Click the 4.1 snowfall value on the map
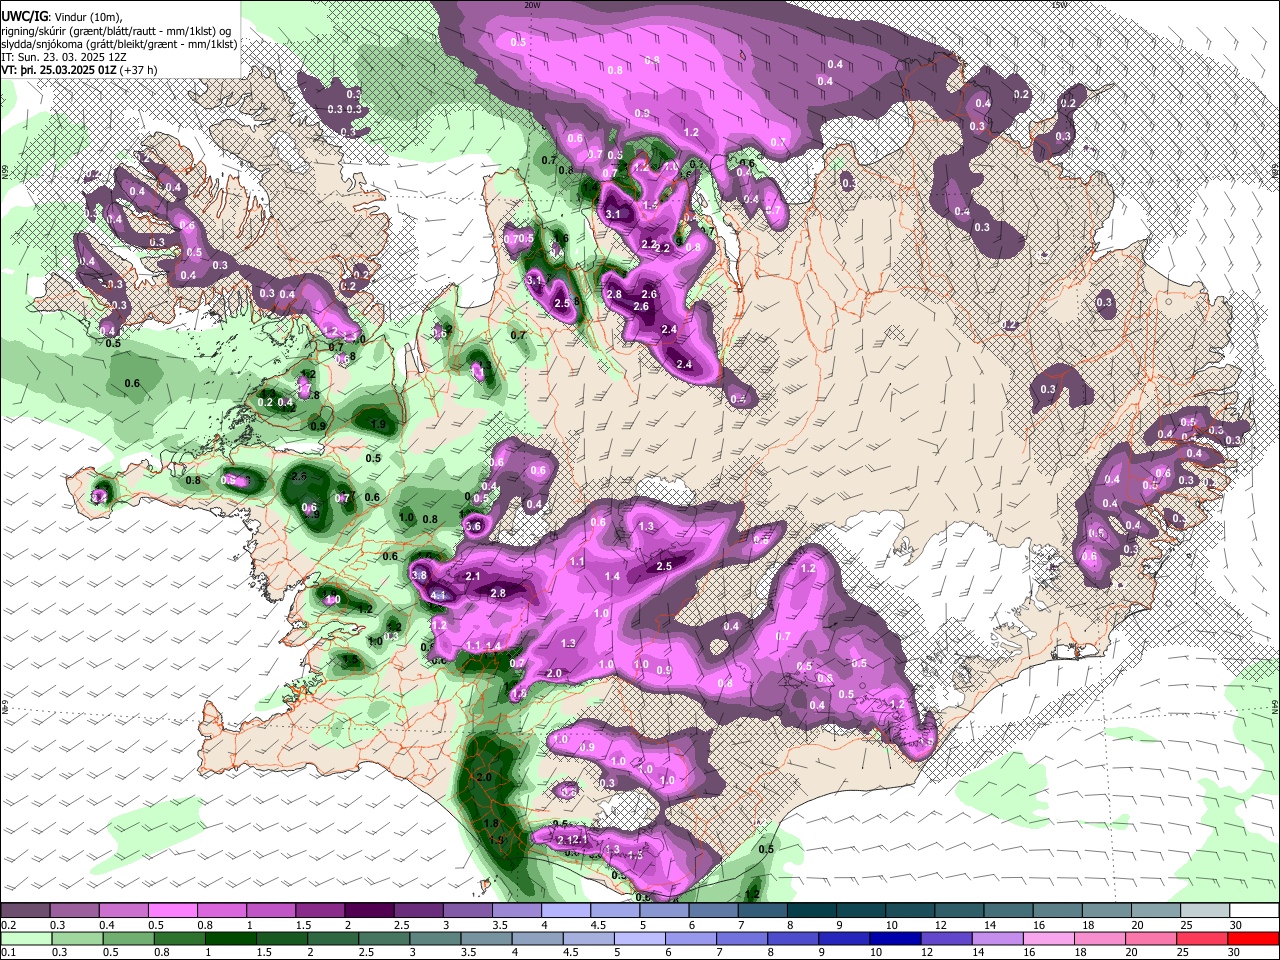The width and height of the screenshot is (1280, 960). tap(437, 594)
